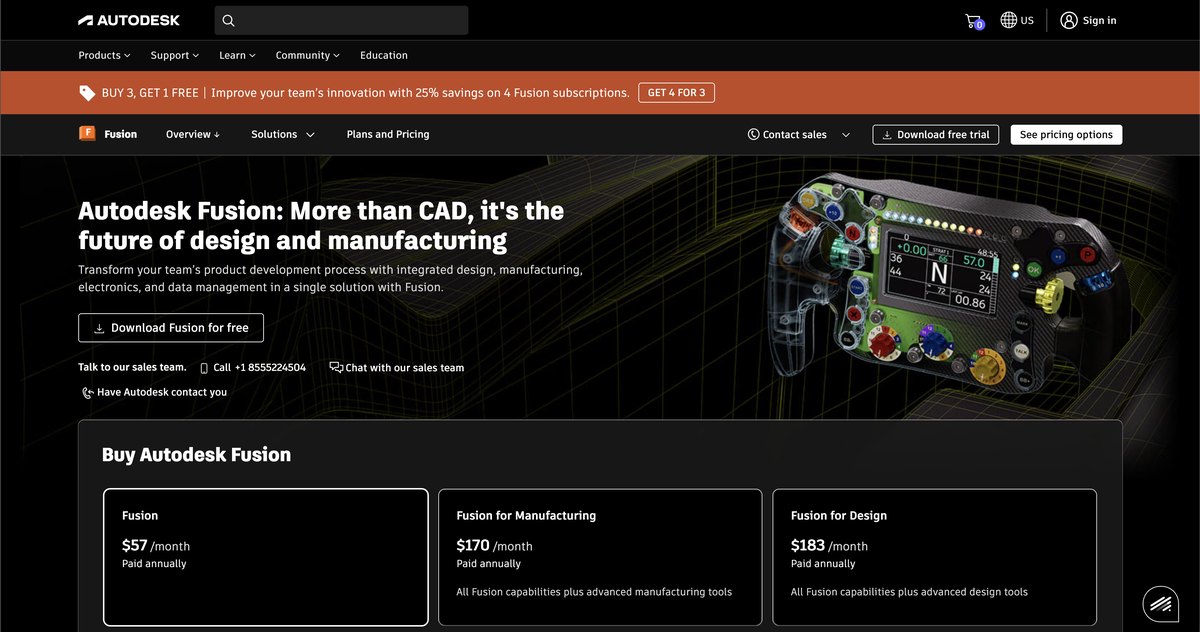Viewport: 1200px width, 632px height.
Task: Click the phone icon beside Call number
Action: (x=204, y=368)
